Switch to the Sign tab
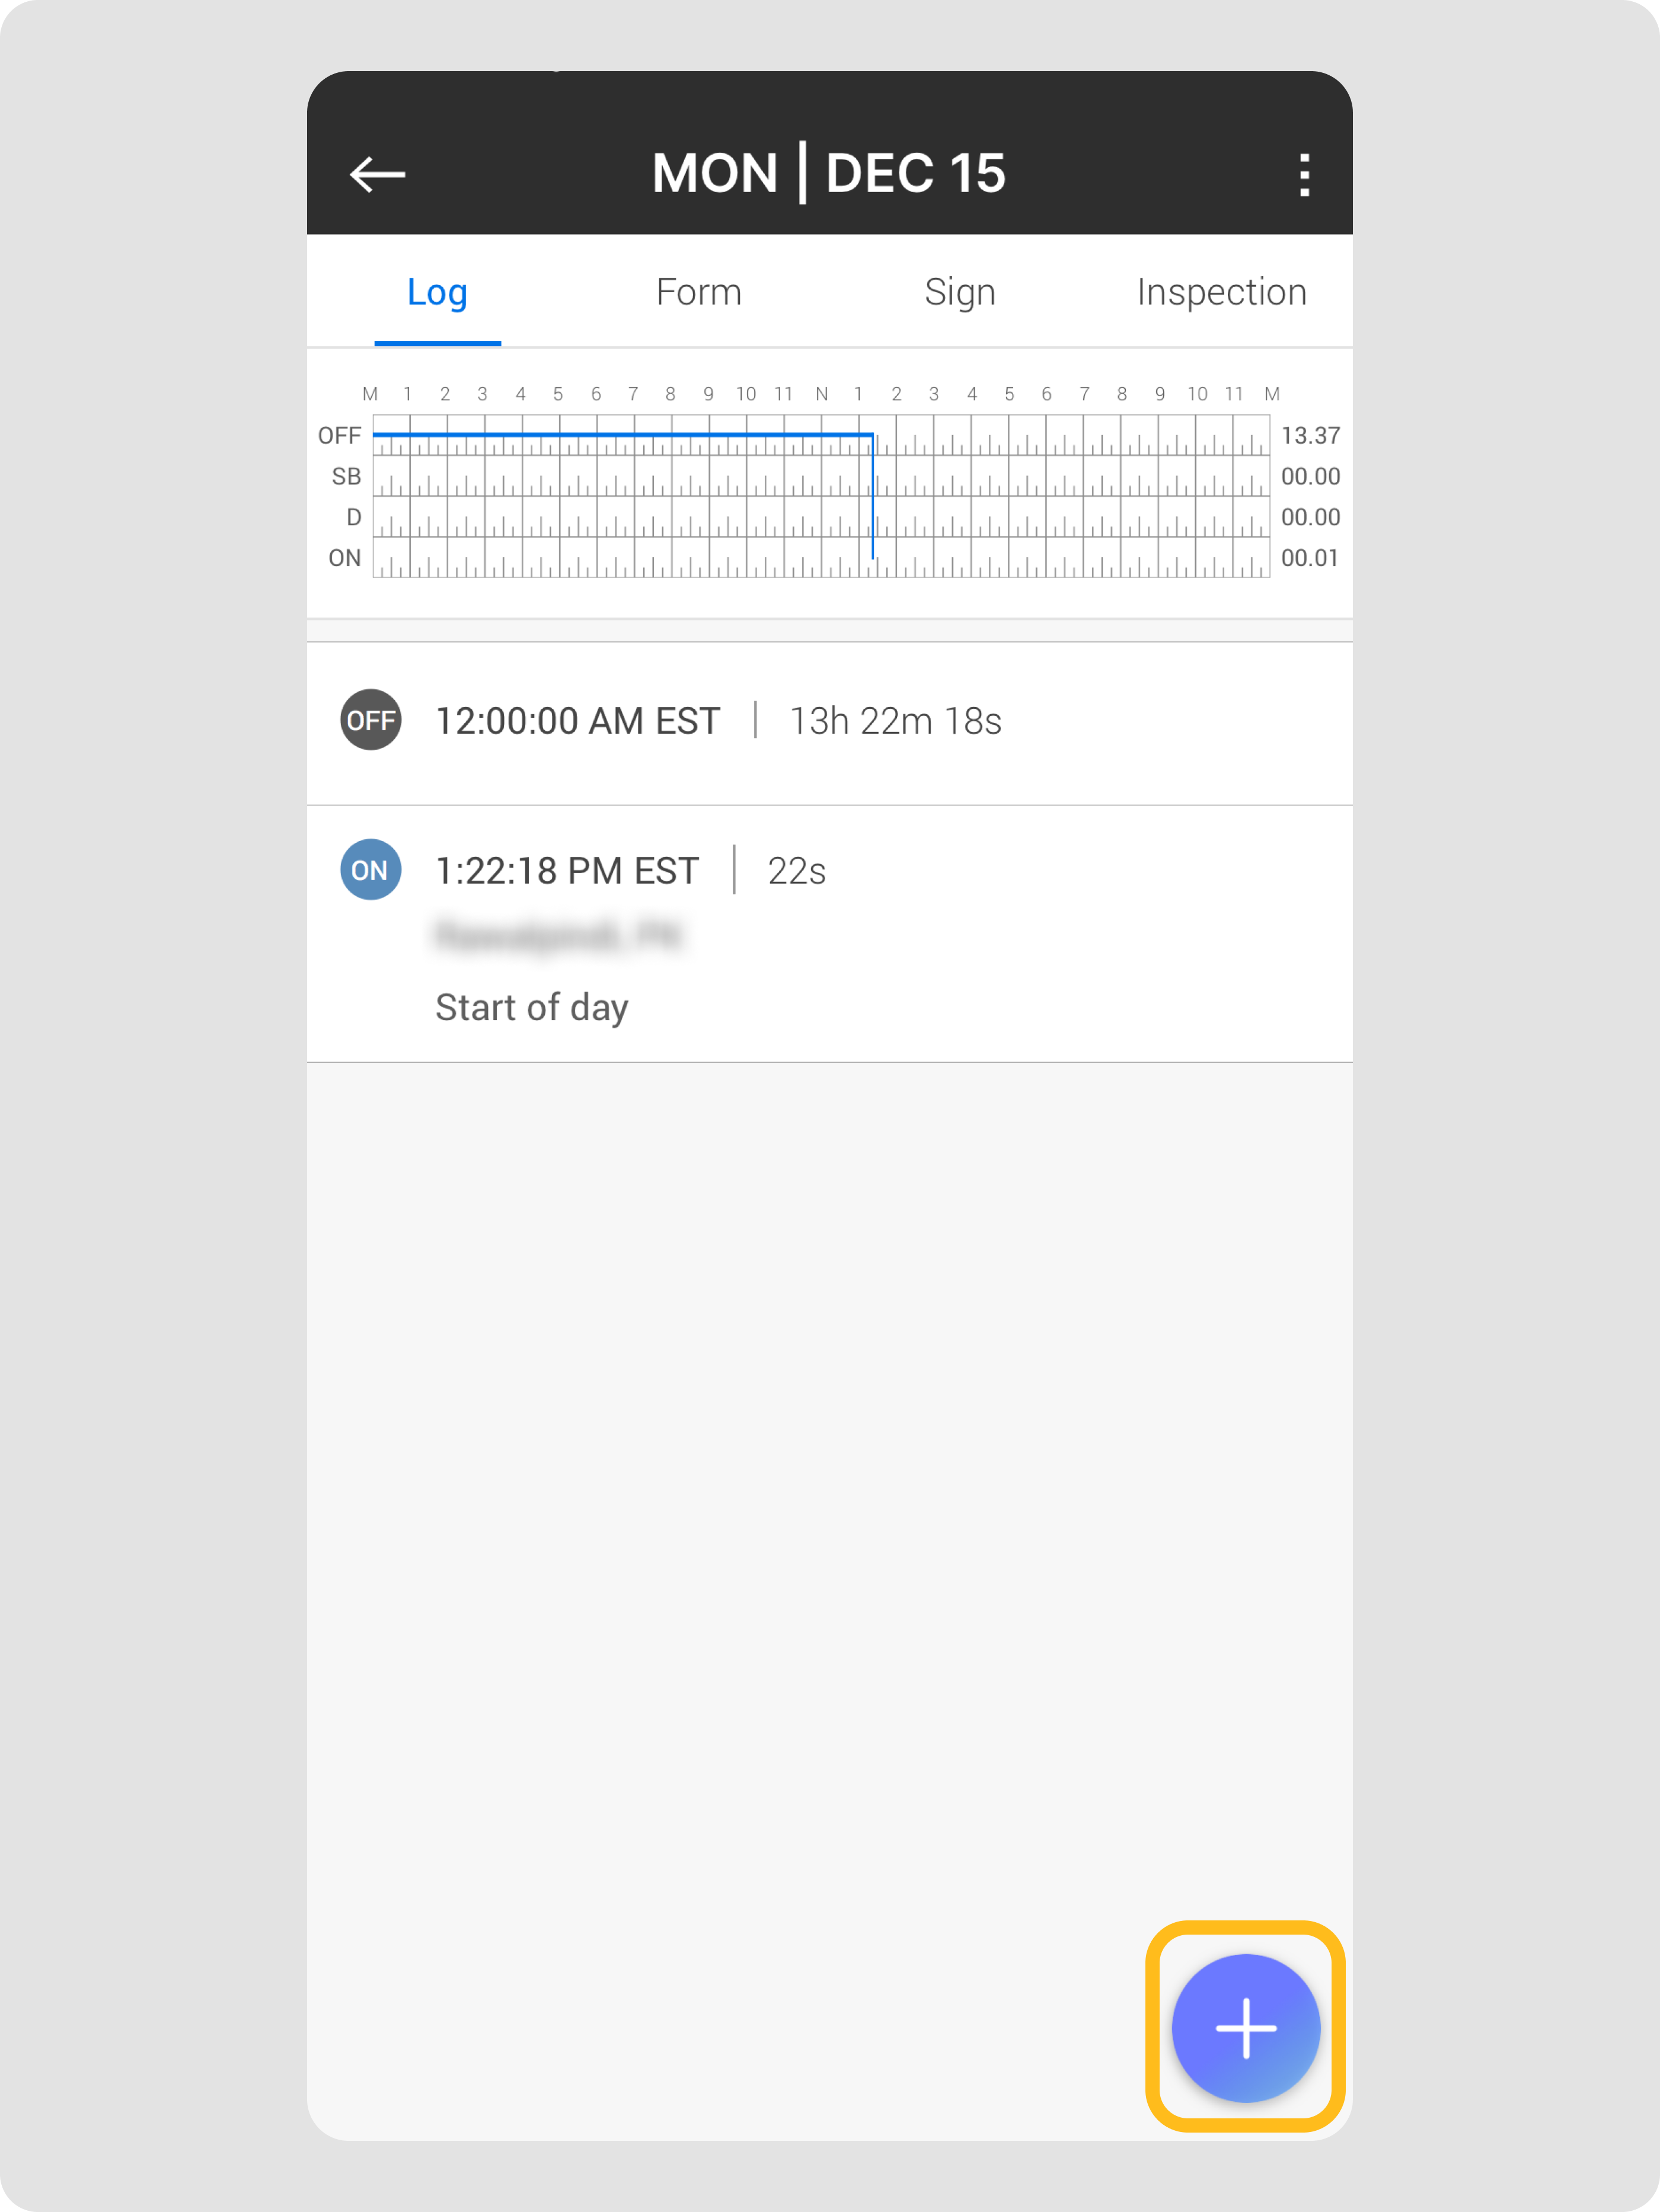 click(x=960, y=292)
